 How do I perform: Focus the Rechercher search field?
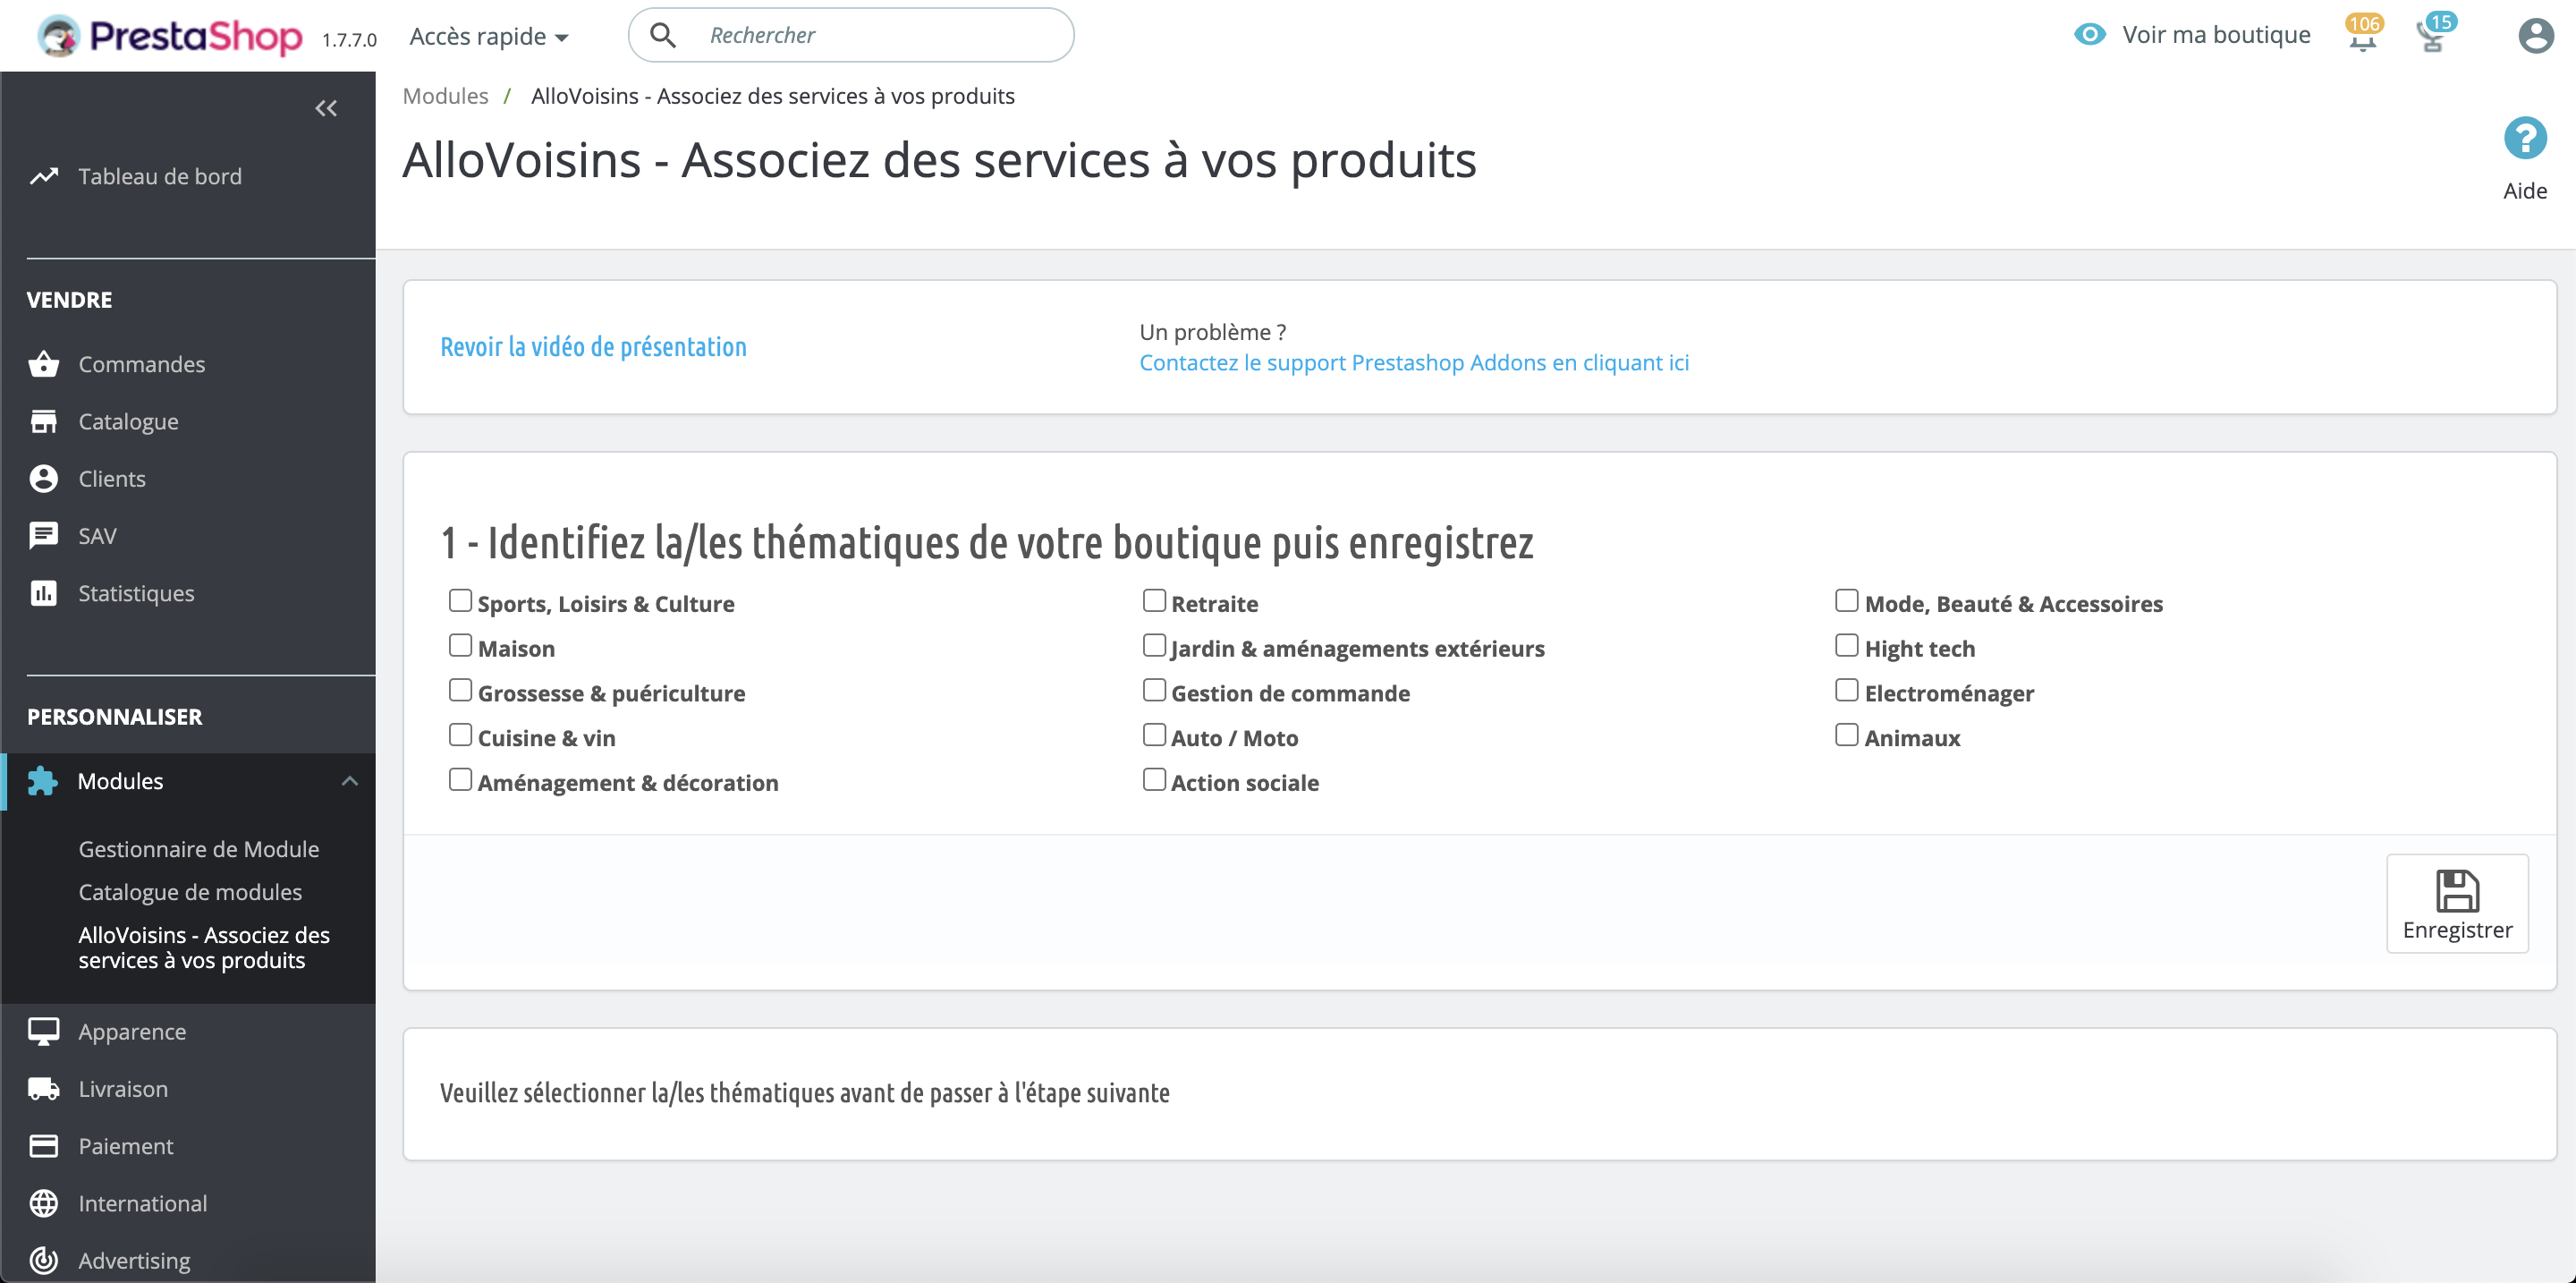851,35
